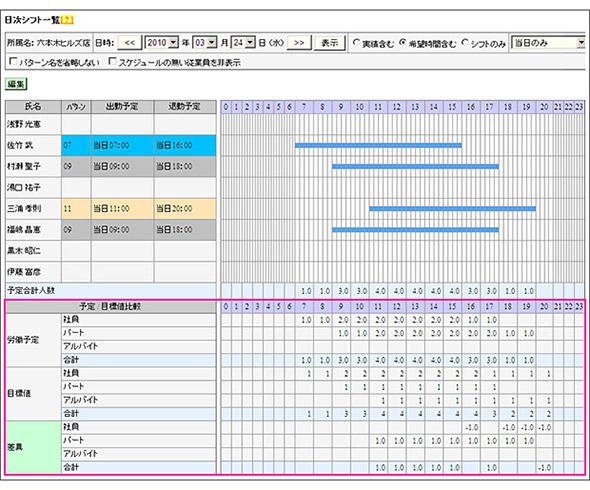
Task: Click the 07:00–16:00 shift bar in chart
Action: (x=378, y=145)
